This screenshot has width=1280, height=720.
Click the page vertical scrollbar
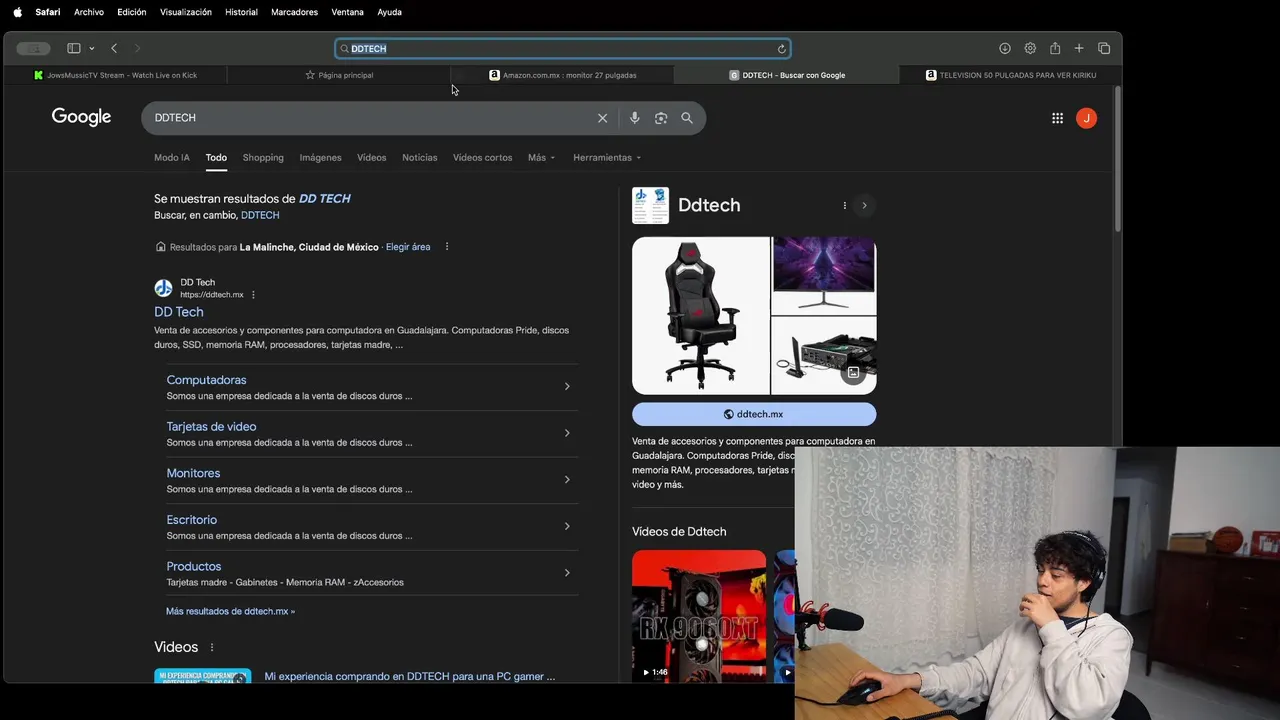coord(1117,157)
